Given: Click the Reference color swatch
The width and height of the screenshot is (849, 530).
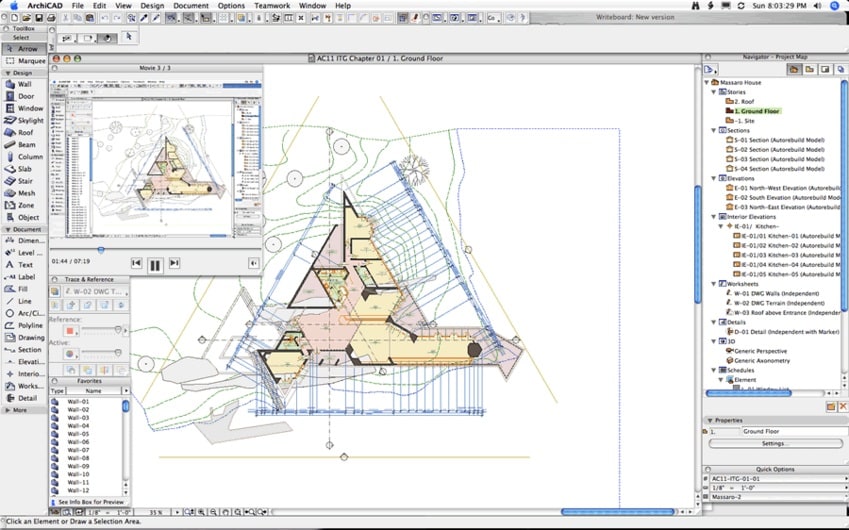Looking at the screenshot, I should (x=69, y=330).
